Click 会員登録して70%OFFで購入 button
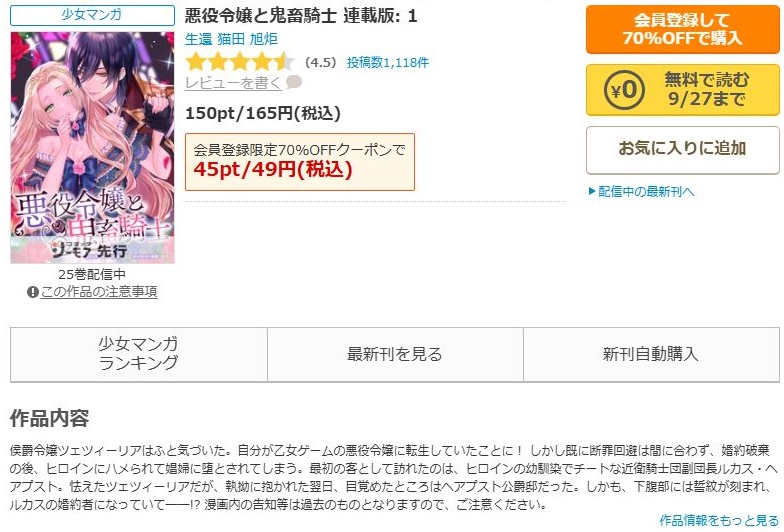This screenshot has width=784, height=532. pos(682,30)
